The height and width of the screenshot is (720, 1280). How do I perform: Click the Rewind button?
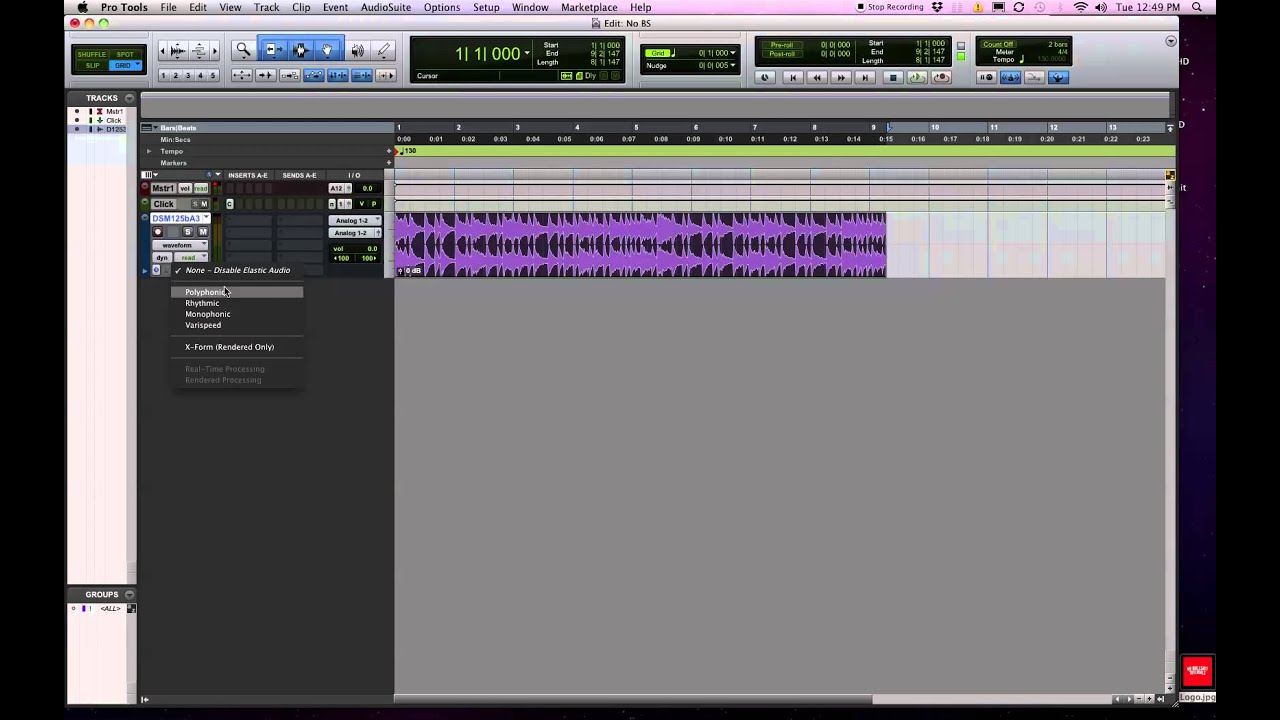pos(817,77)
